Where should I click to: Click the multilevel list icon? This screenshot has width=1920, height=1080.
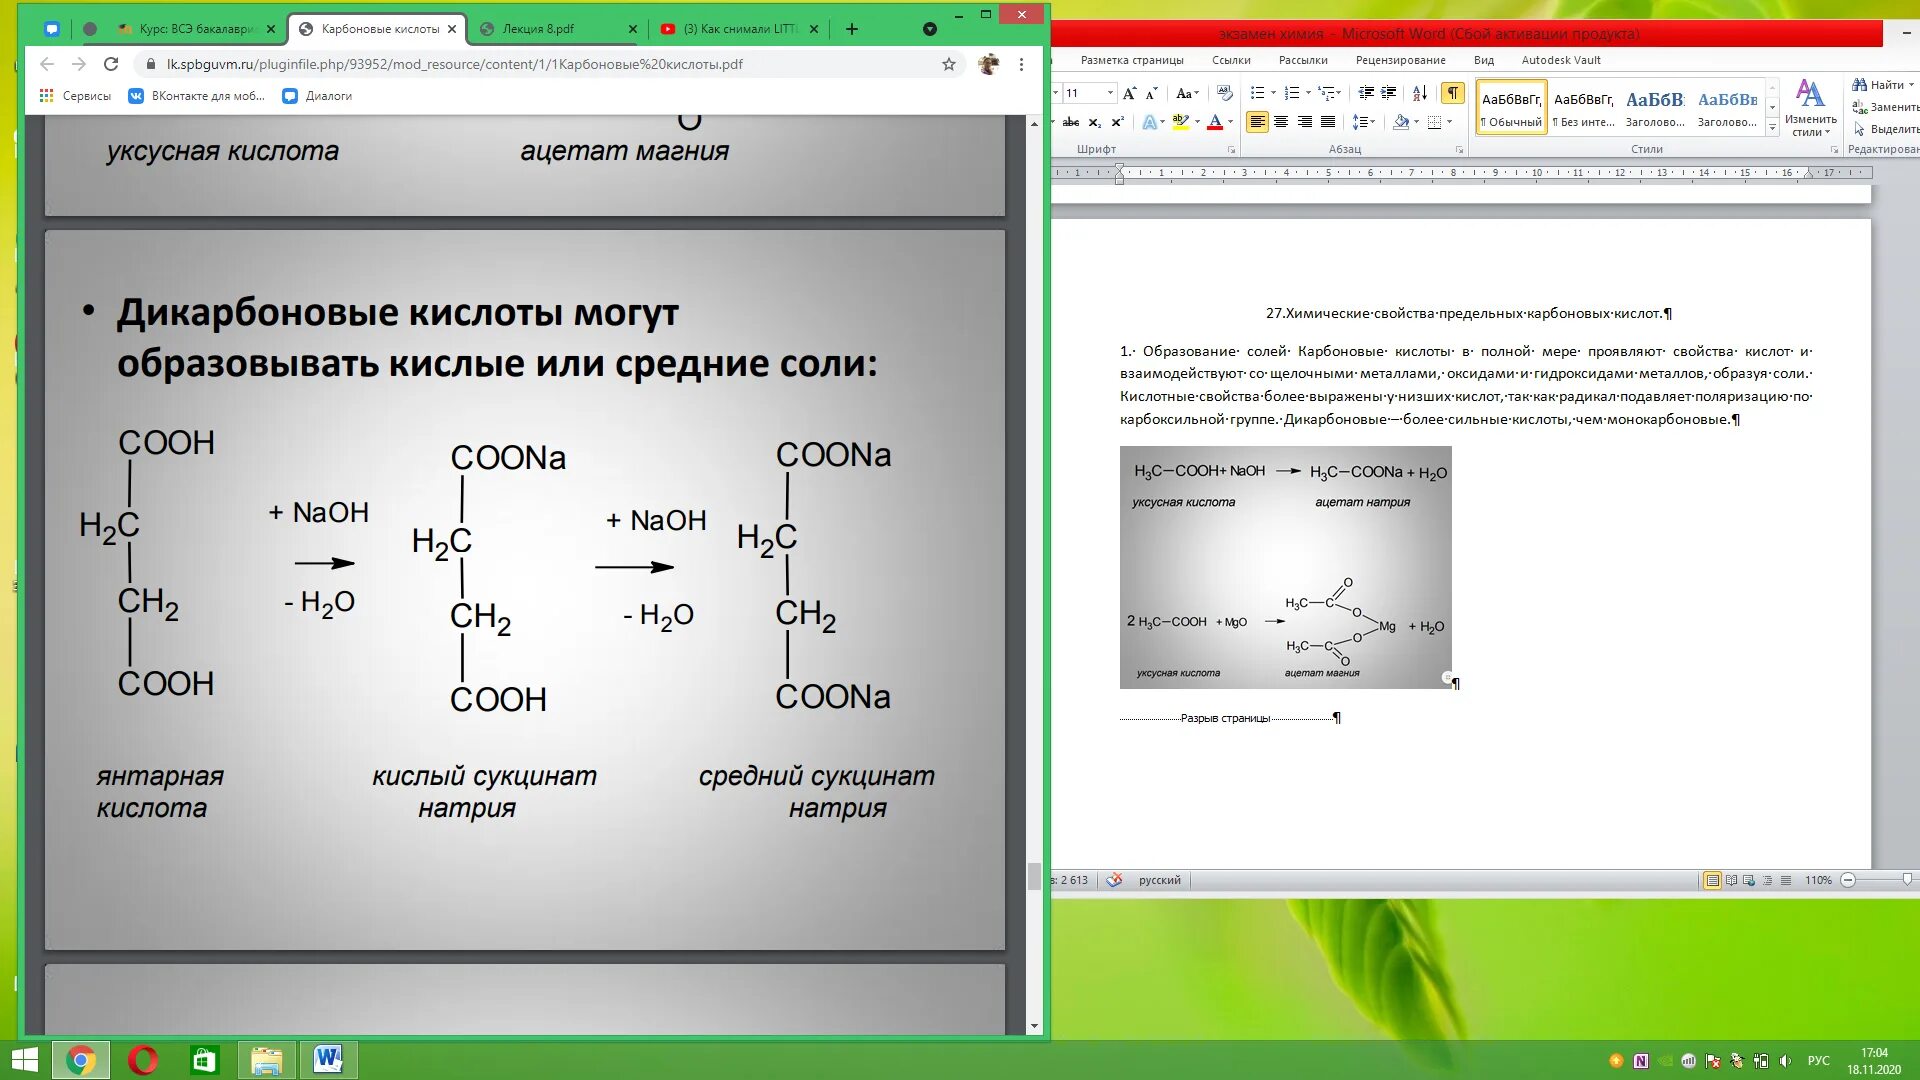coord(1326,93)
